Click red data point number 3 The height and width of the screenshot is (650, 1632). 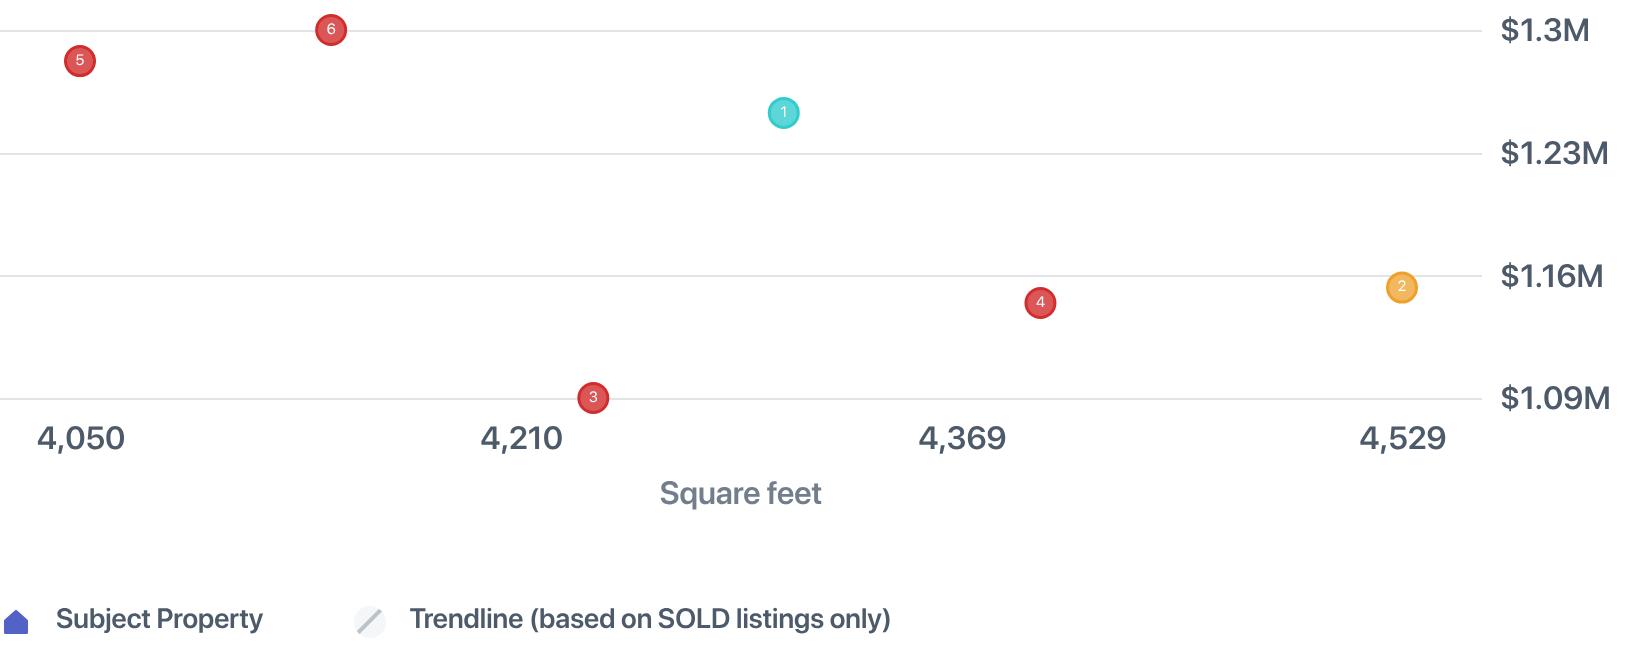point(593,398)
